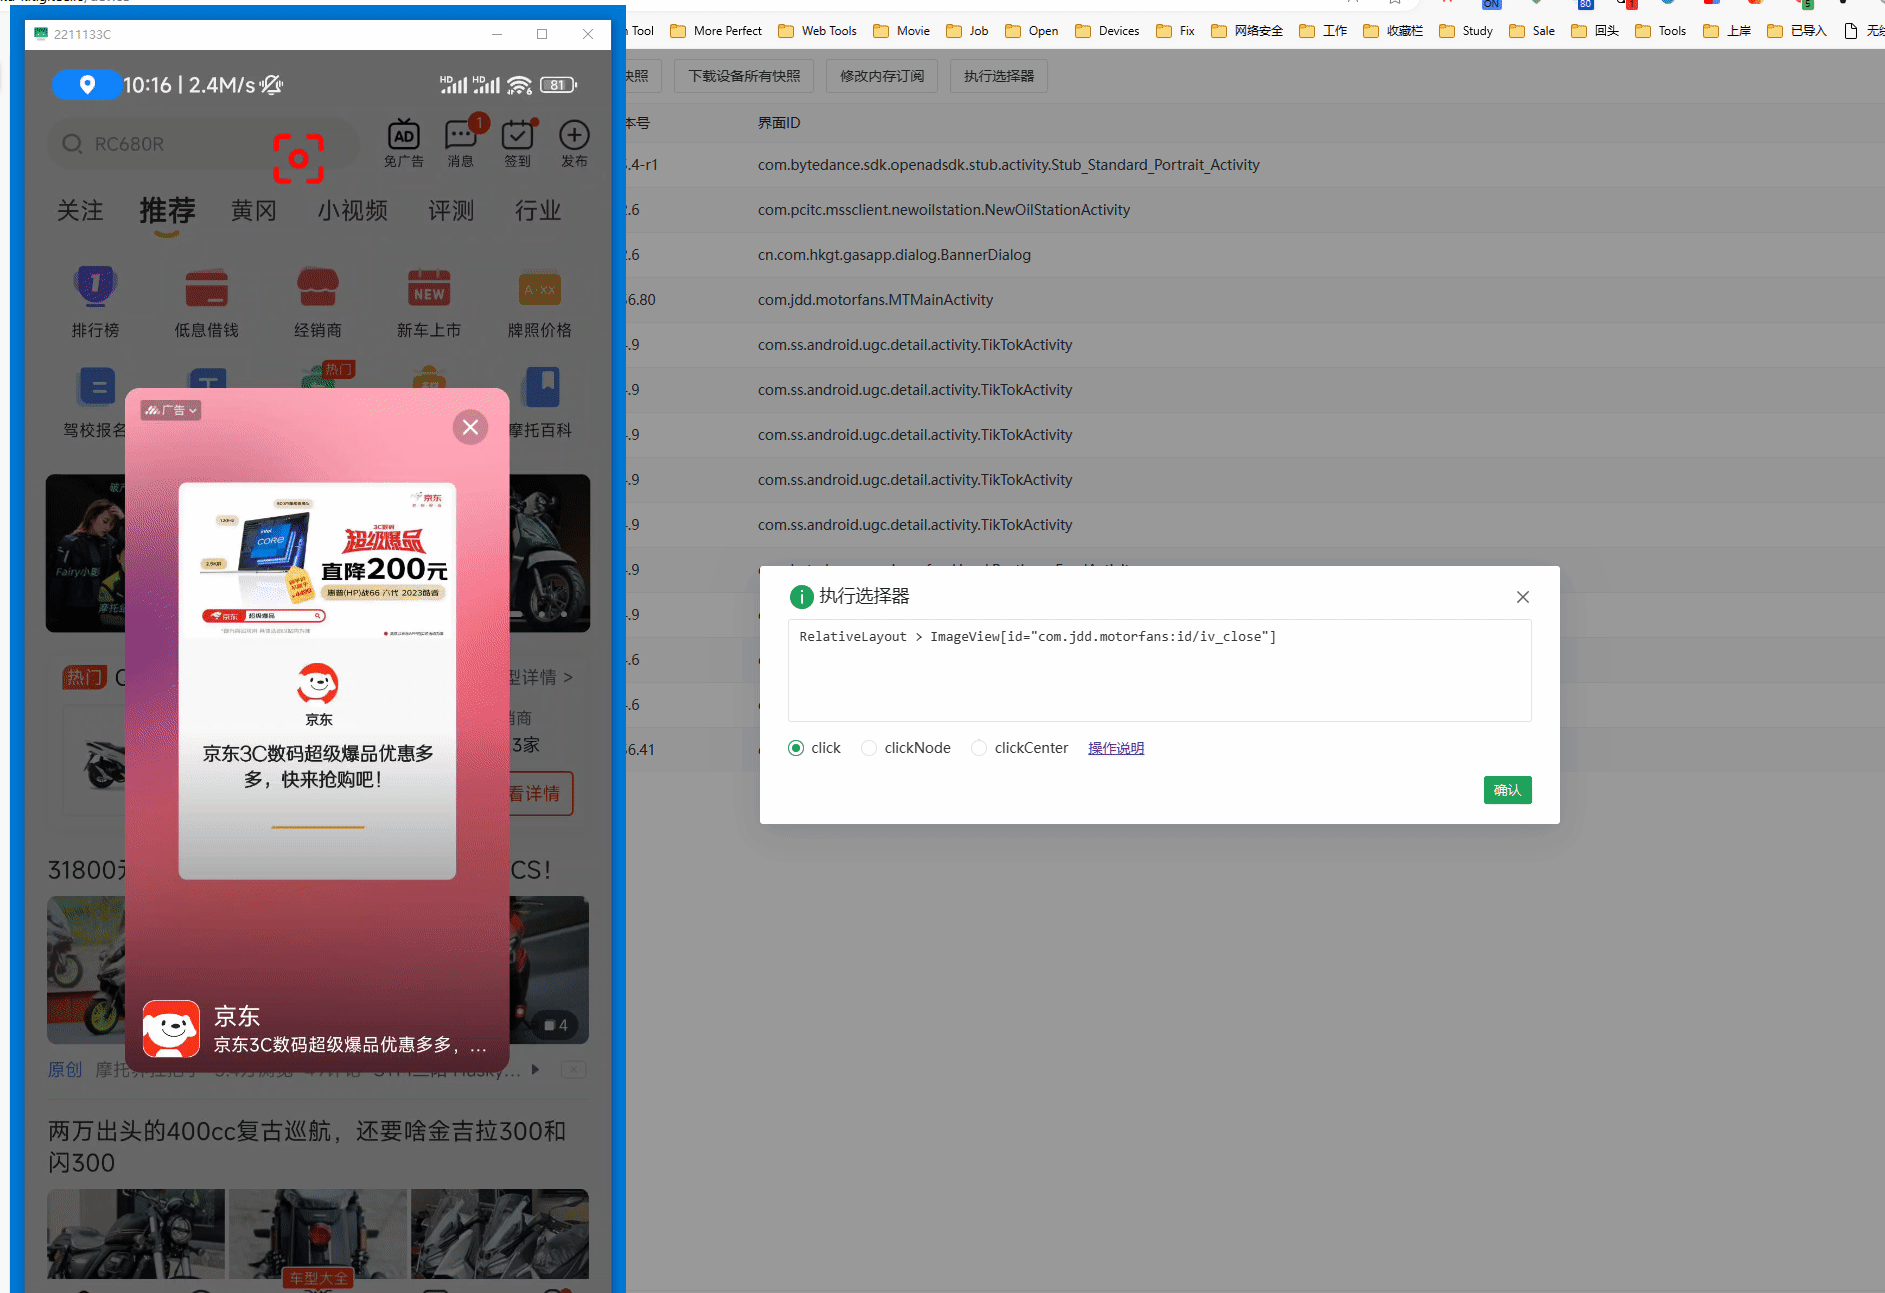Switch to the 评测 tab
Image resolution: width=1885 pixels, height=1293 pixels.
coord(451,210)
